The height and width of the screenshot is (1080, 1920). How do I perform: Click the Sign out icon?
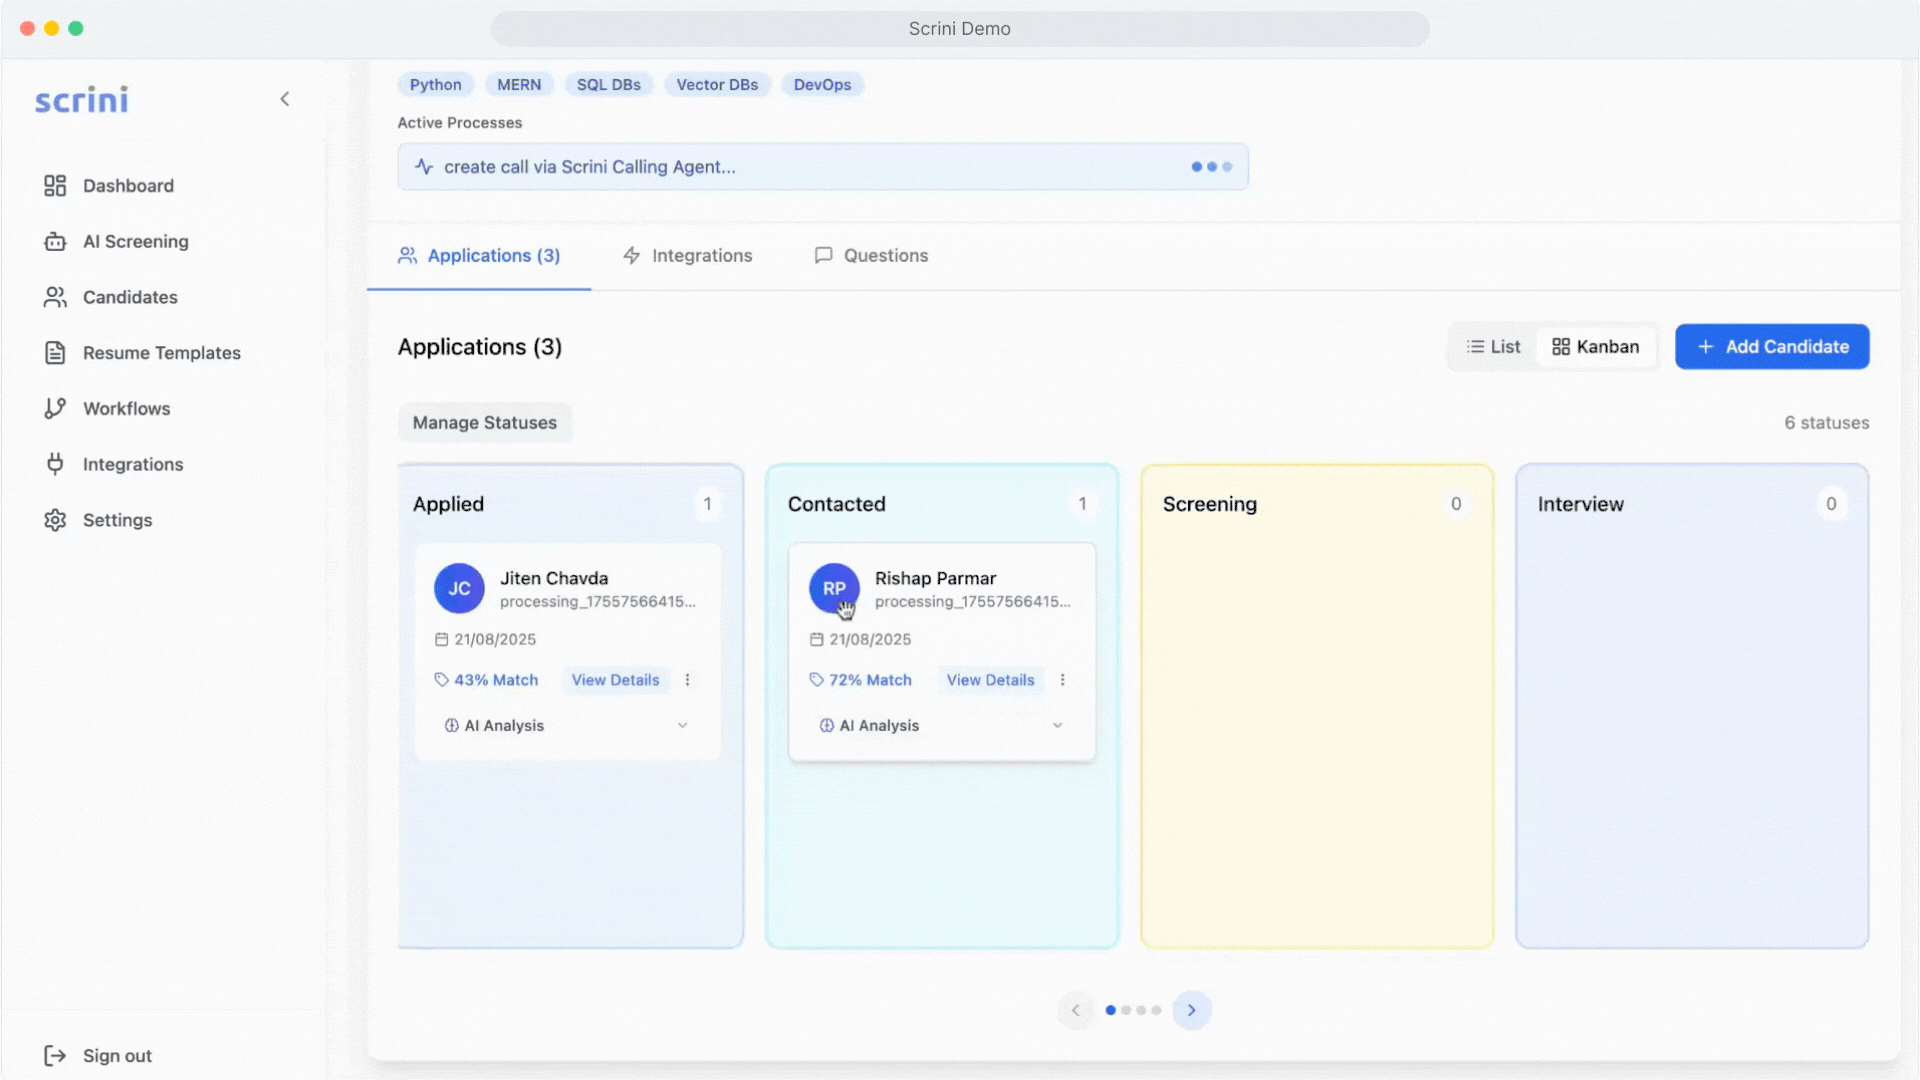pos(55,1055)
